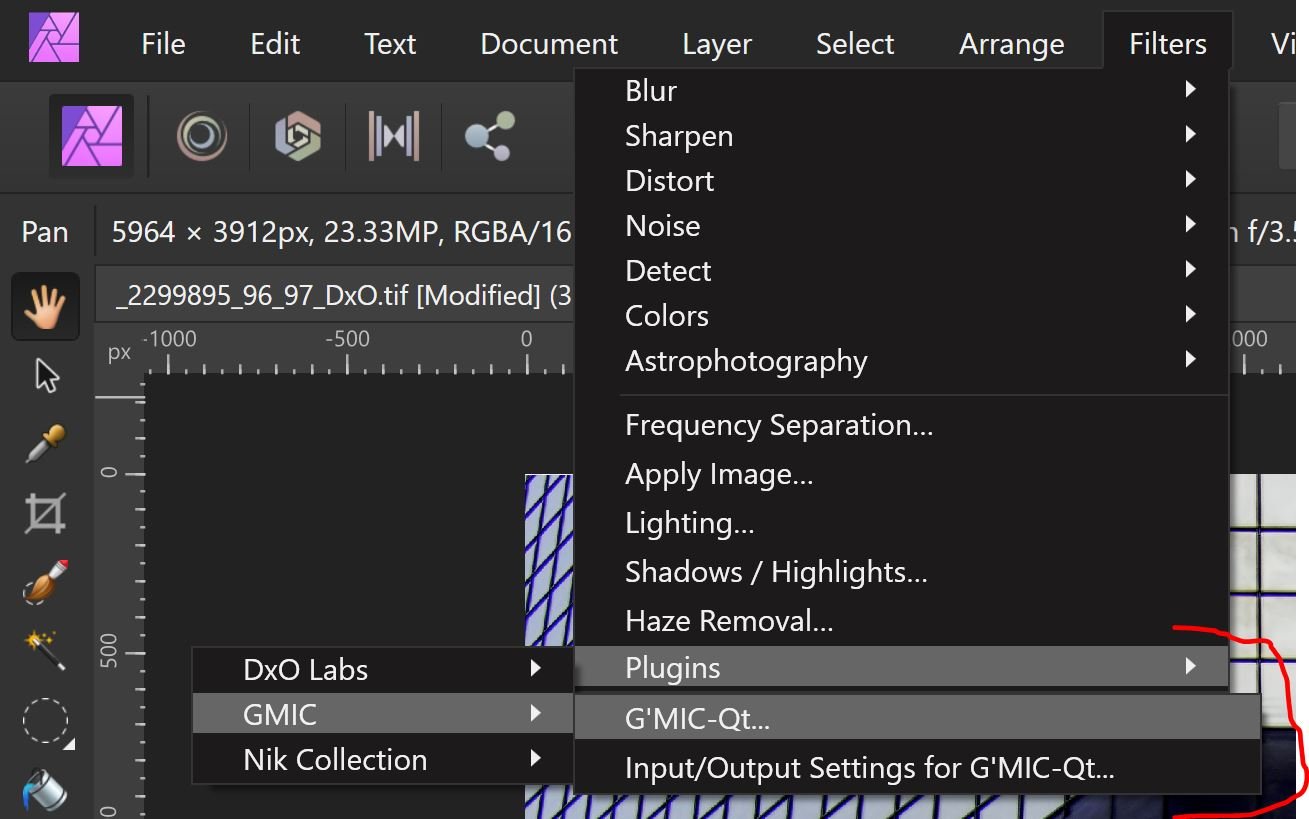Open the Lighting filter

(901, 523)
